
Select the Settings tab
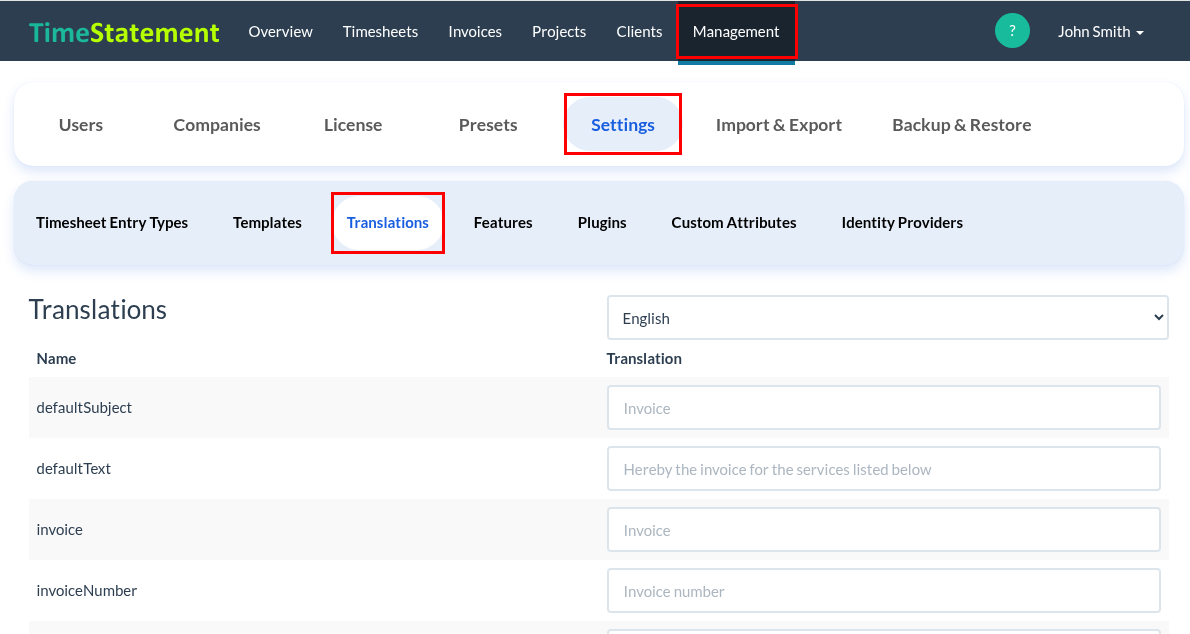click(x=623, y=125)
